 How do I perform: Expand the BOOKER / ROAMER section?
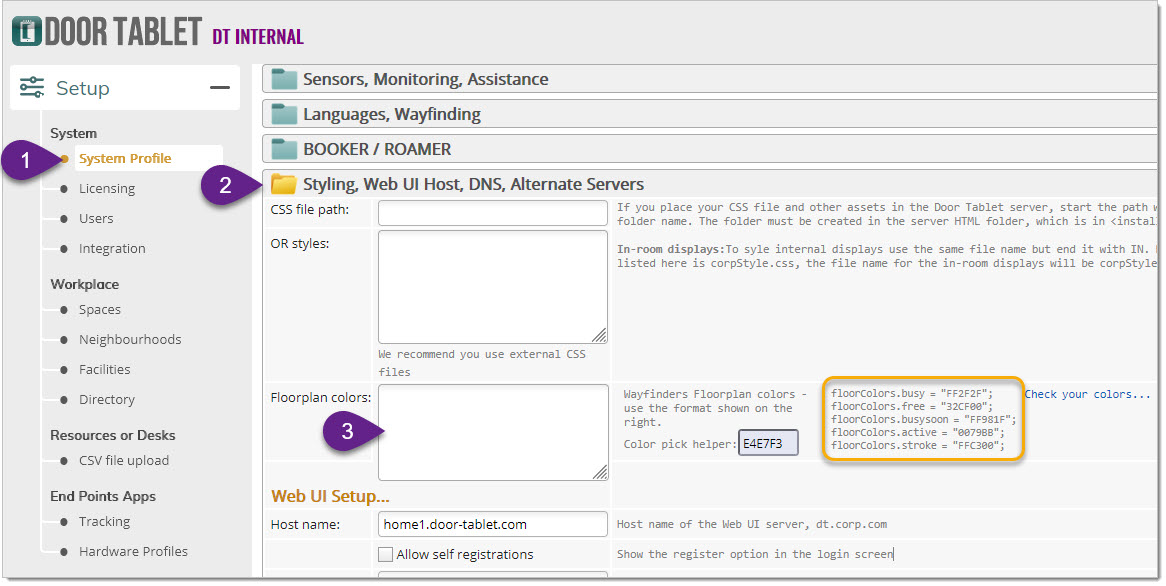point(377,149)
